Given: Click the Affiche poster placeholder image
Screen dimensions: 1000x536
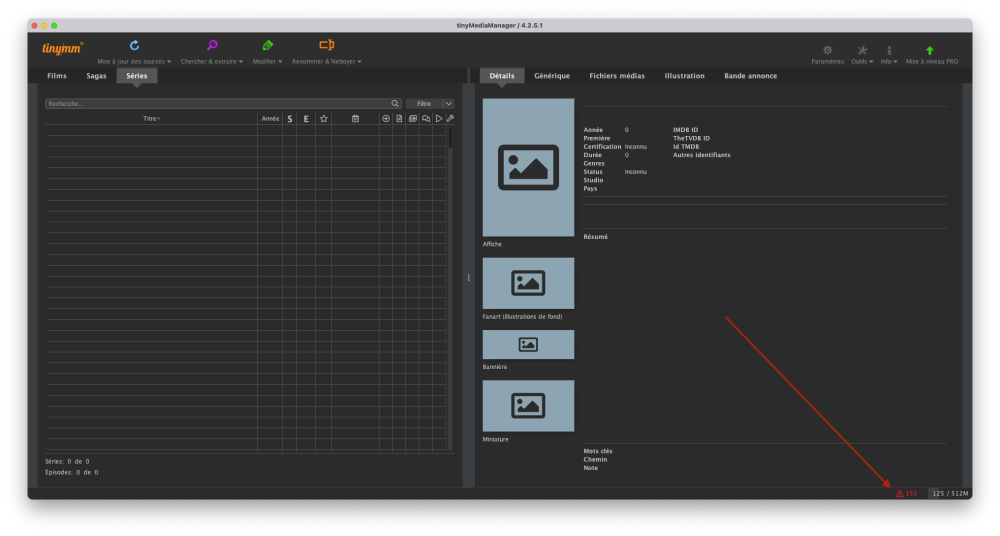Looking at the screenshot, I should (x=528, y=167).
